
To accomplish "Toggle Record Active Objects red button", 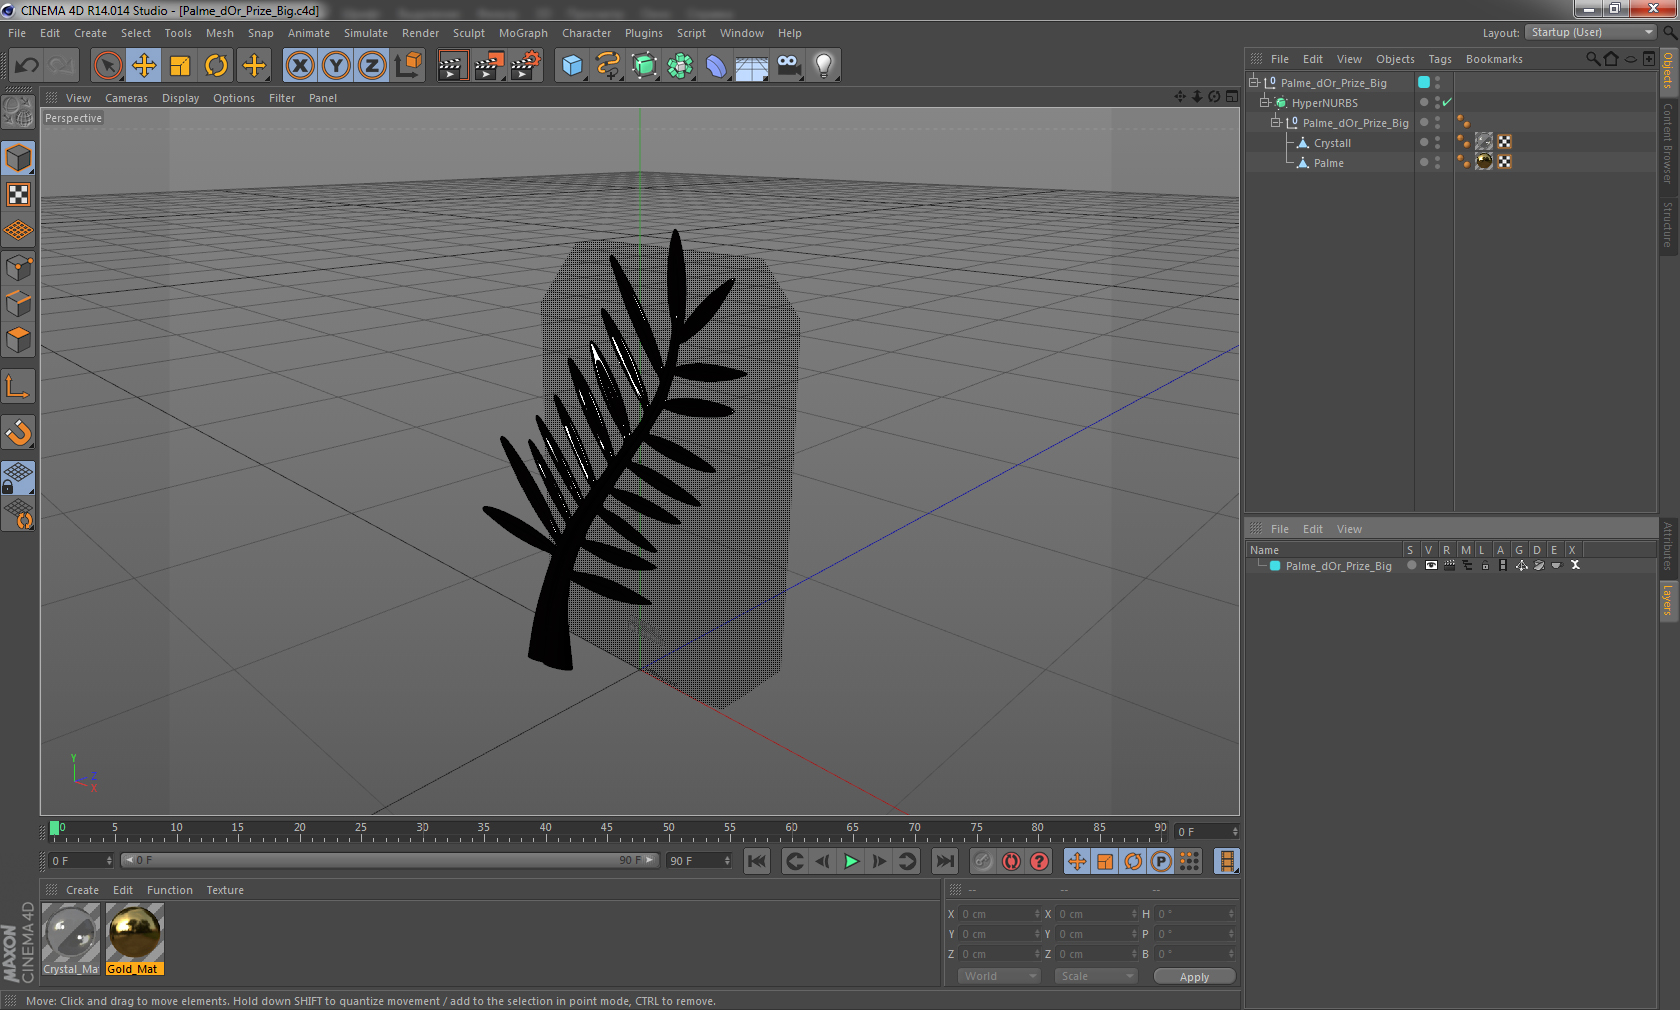I will (x=1012, y=861).
